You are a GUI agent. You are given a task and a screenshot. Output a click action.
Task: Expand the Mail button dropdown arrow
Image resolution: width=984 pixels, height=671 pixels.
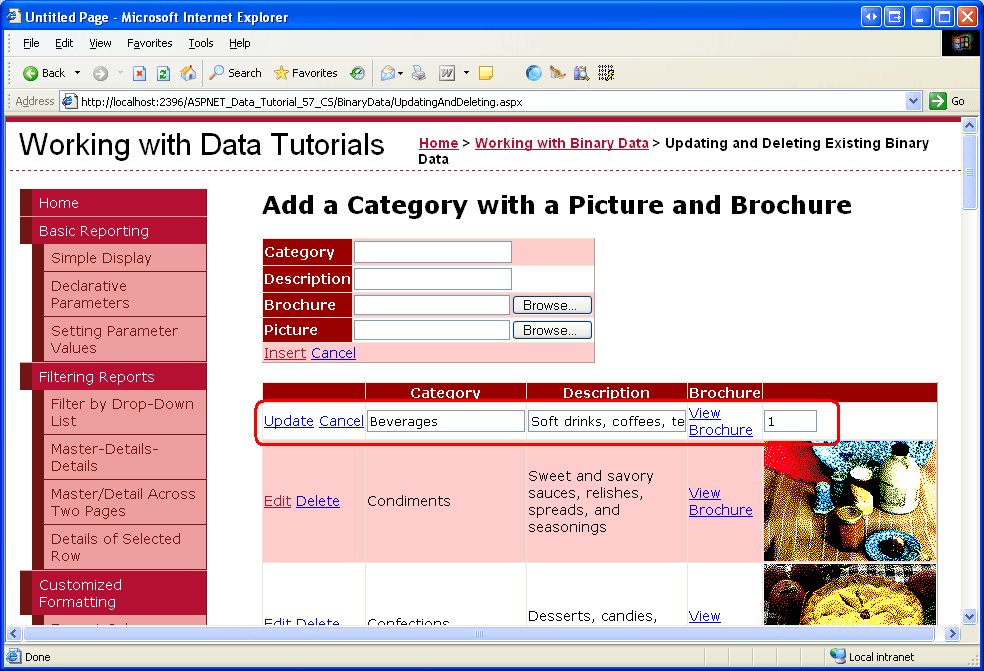click(402, 73)
